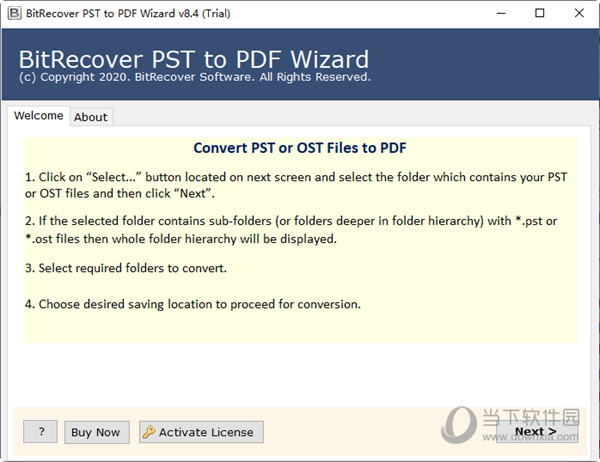Click Next to proceed

click(x=537, y=431)
